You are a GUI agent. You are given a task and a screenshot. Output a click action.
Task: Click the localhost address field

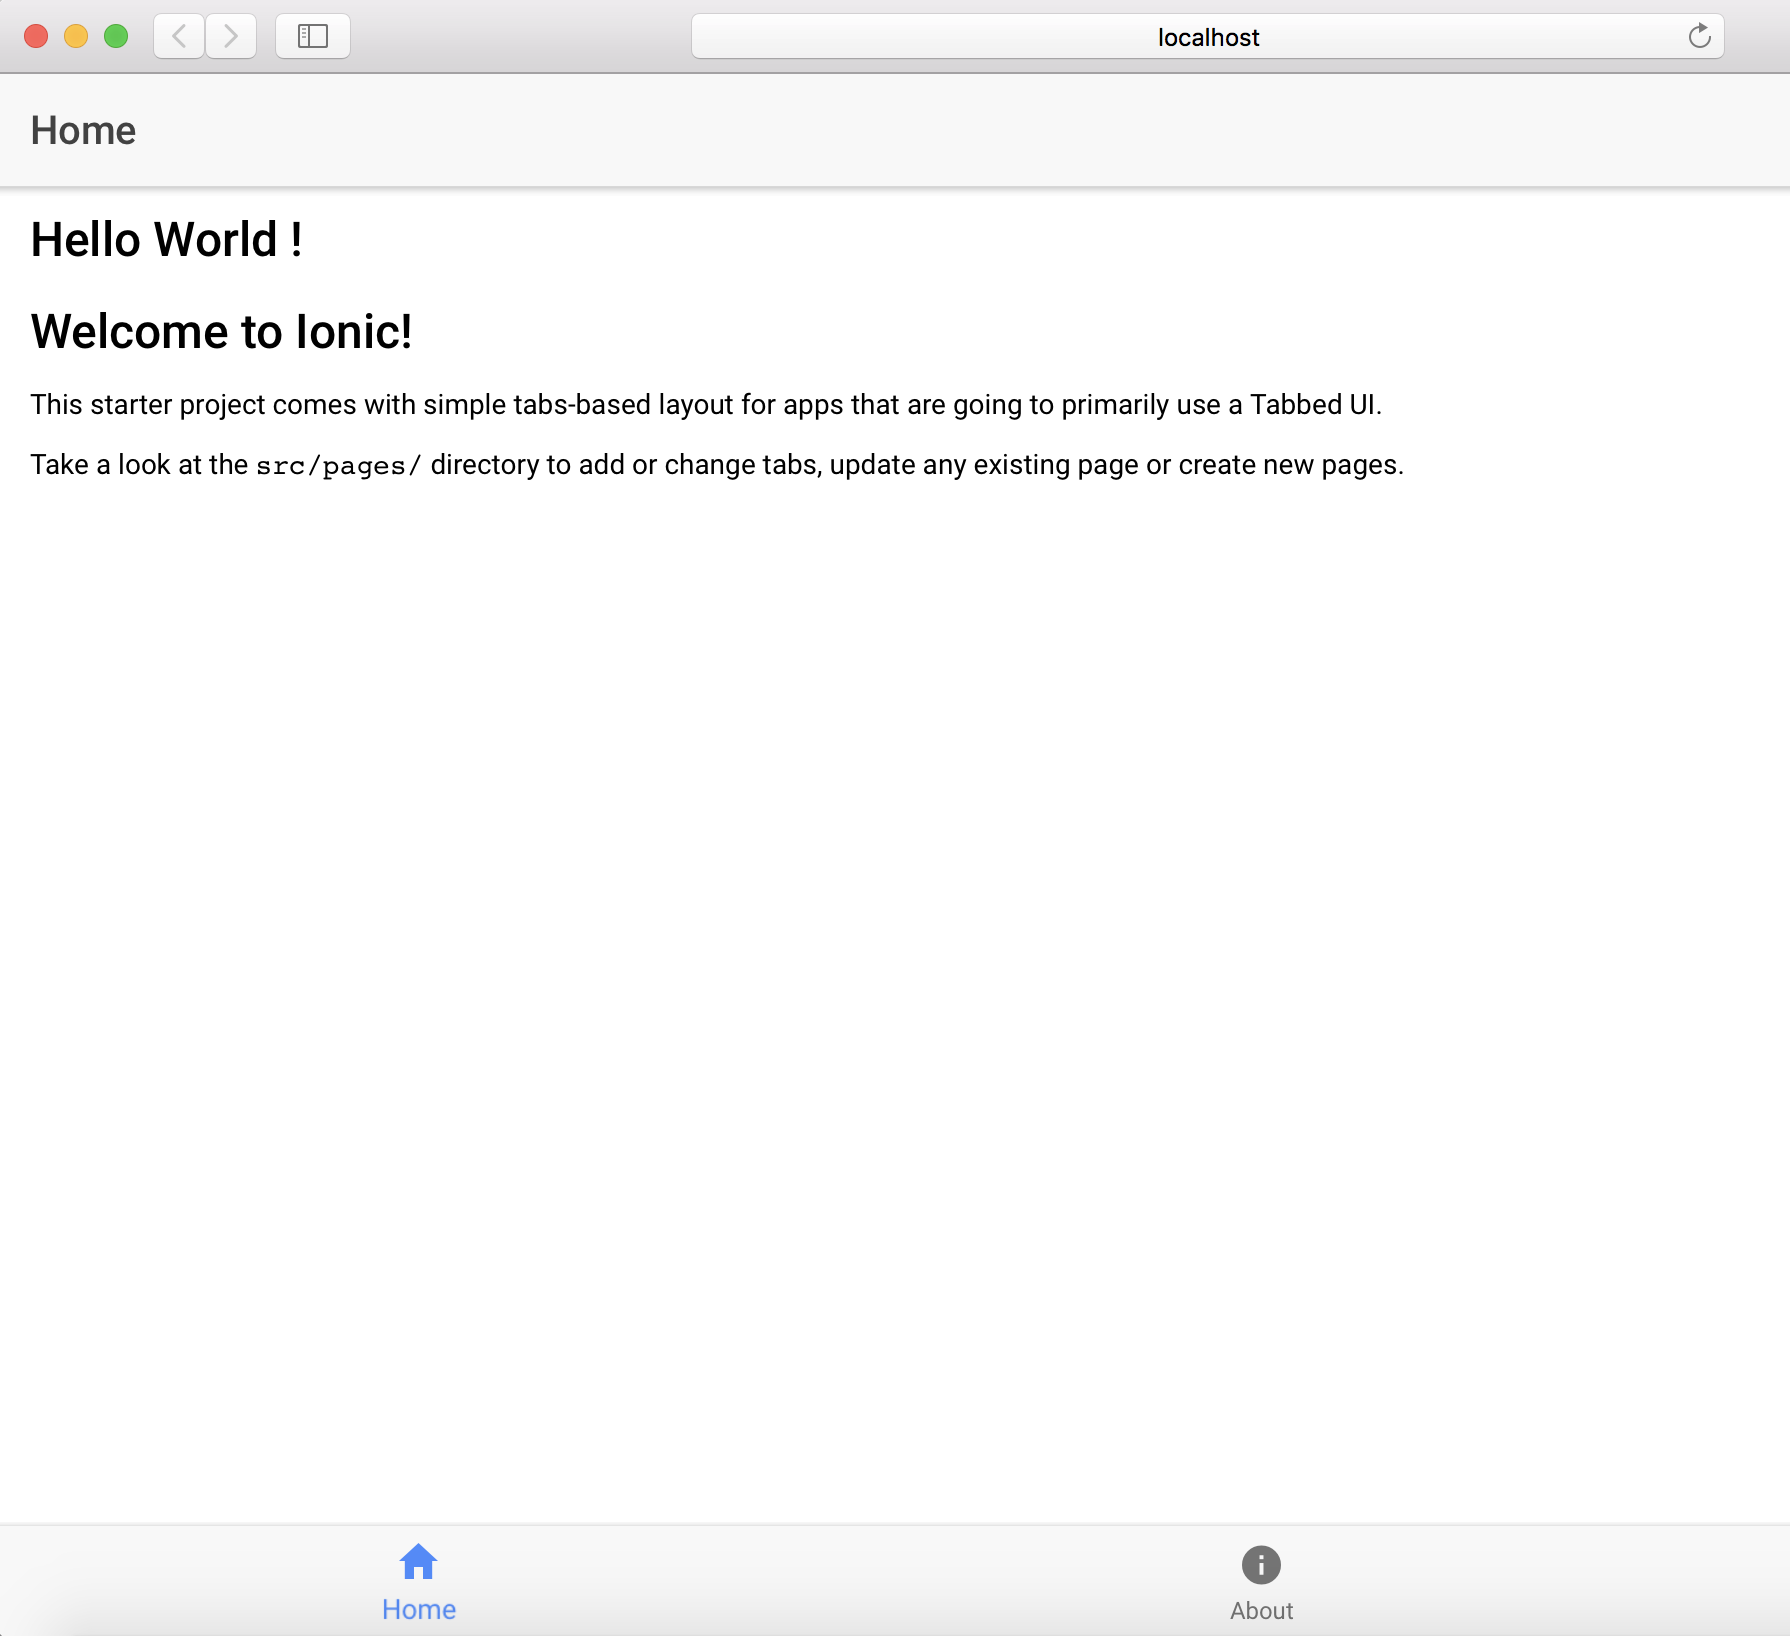[x=1207, y=37]
